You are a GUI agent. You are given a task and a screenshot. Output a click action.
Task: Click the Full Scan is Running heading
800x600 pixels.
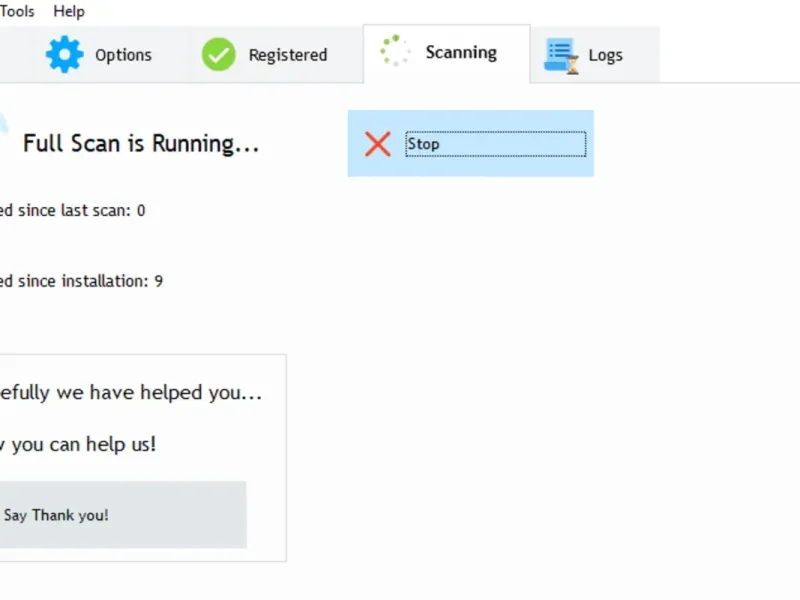click(x=141, y=143)
